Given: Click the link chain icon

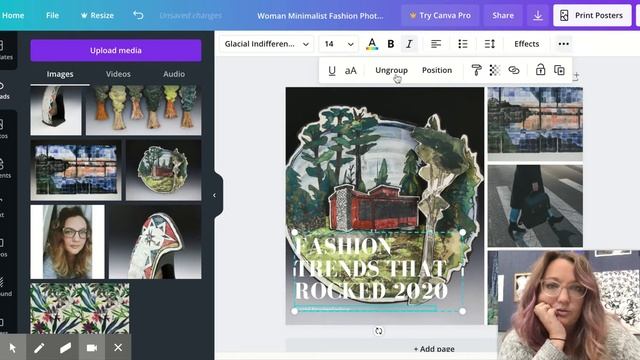Looking at the screenshot, I should [513, 70].
